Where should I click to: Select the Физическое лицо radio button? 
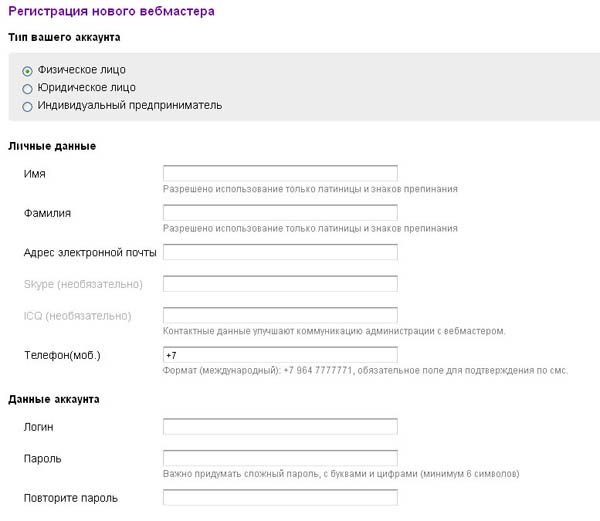pos(27,71)
